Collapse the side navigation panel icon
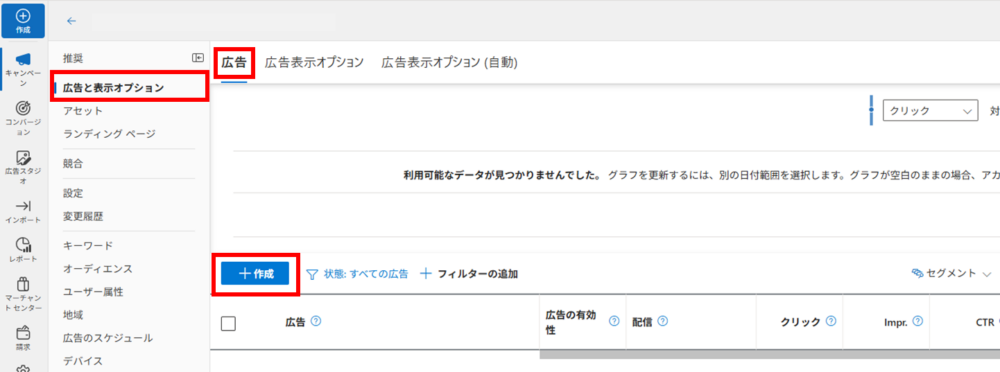The width and height of the screenshot is (1000, 372). click(198, 58)
